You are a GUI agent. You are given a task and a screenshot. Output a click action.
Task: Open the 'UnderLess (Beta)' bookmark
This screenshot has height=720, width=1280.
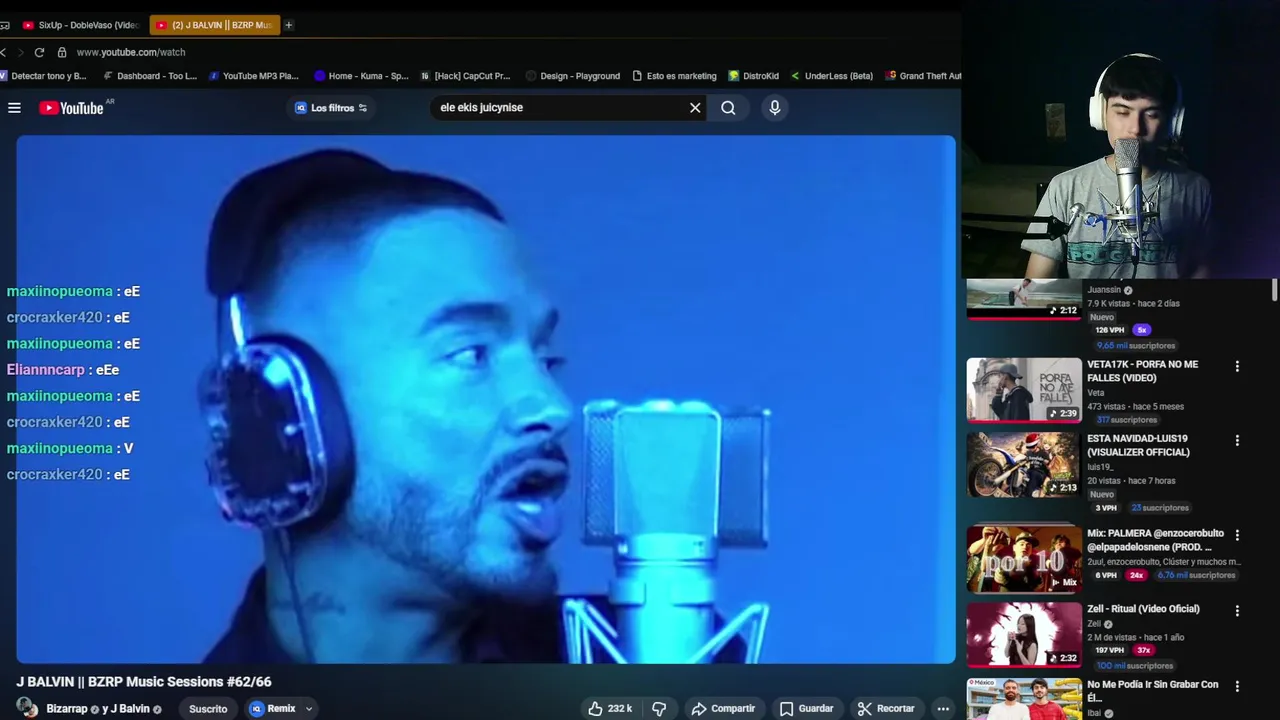pyautogui.click(x=832, y=76)
